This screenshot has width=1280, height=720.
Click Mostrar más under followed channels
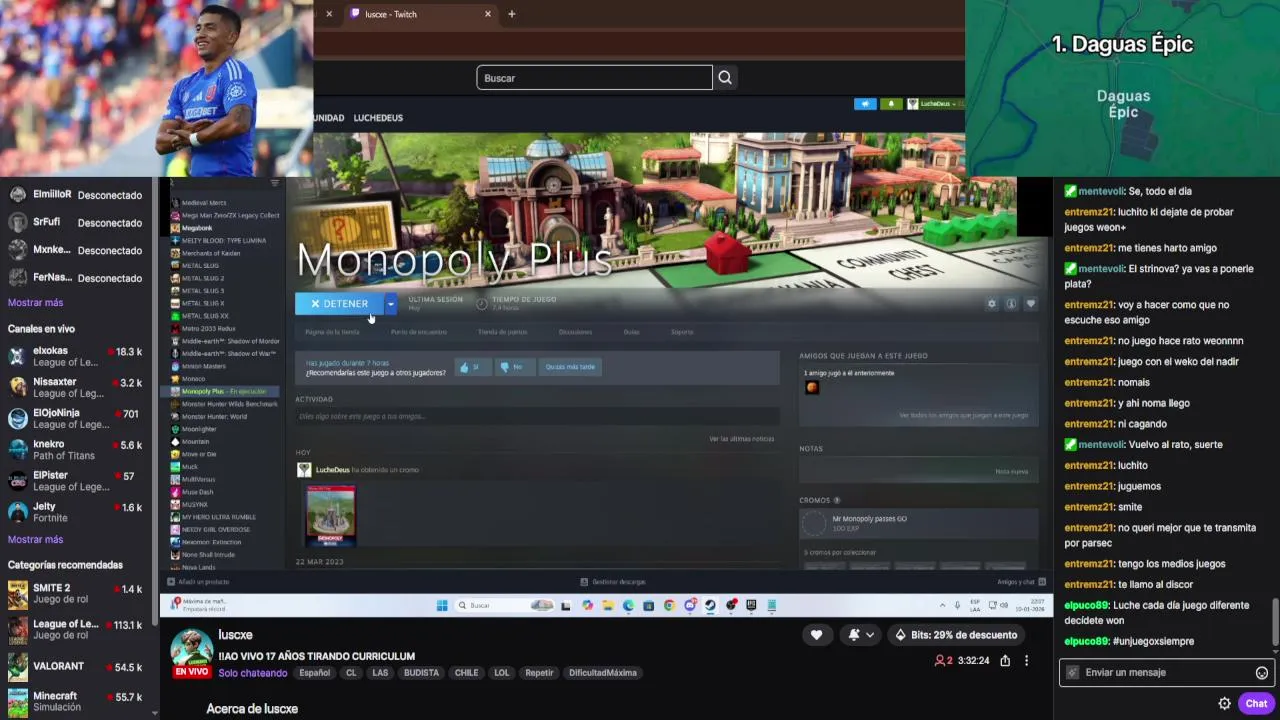(x=35, y=303)
